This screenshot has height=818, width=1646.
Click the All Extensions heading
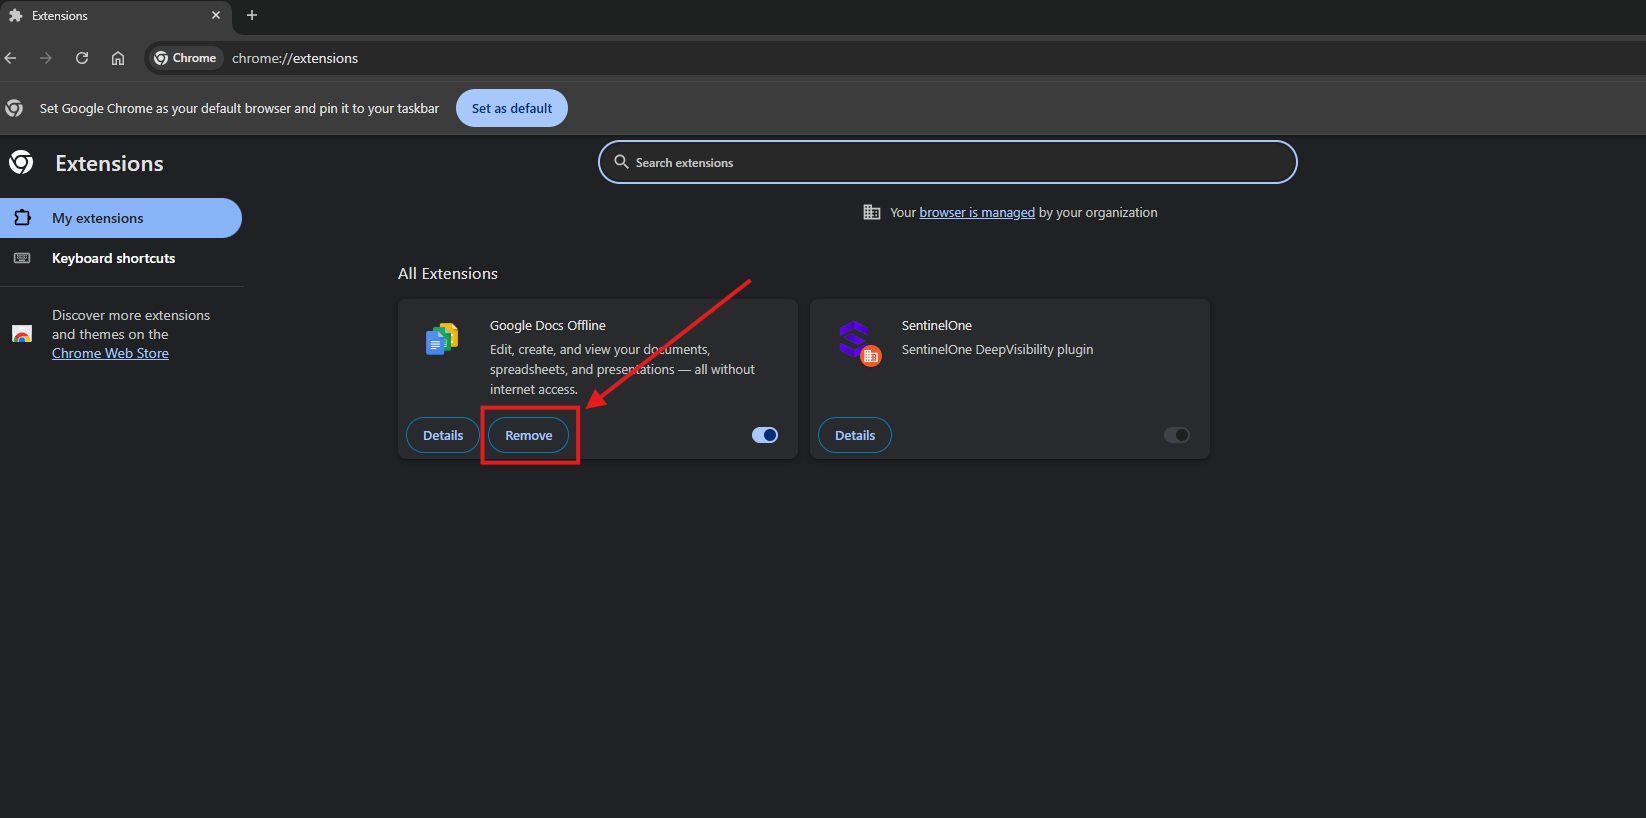(448, 274)
